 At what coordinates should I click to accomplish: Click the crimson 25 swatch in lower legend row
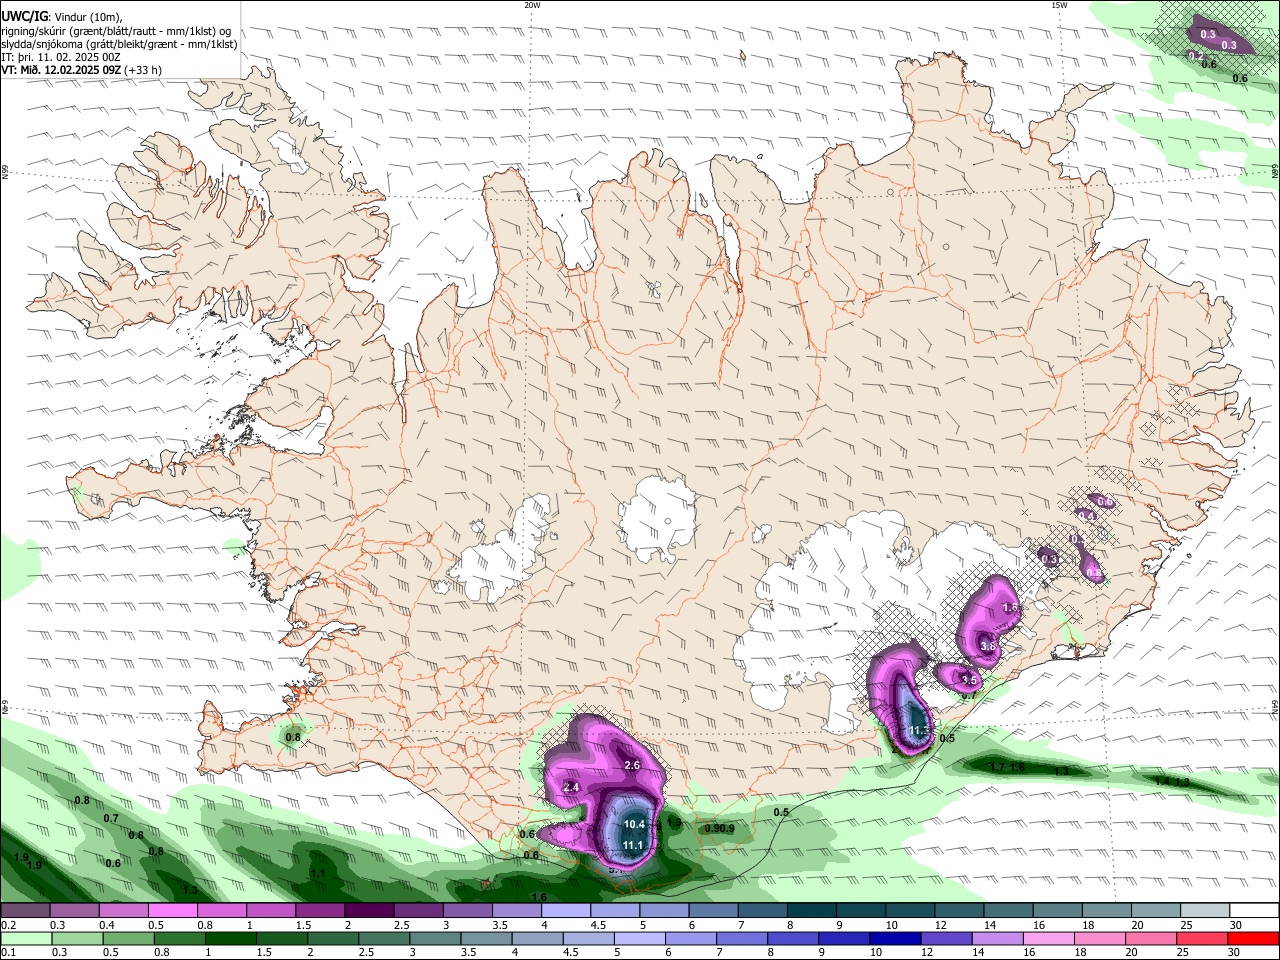coord(1203,938)
